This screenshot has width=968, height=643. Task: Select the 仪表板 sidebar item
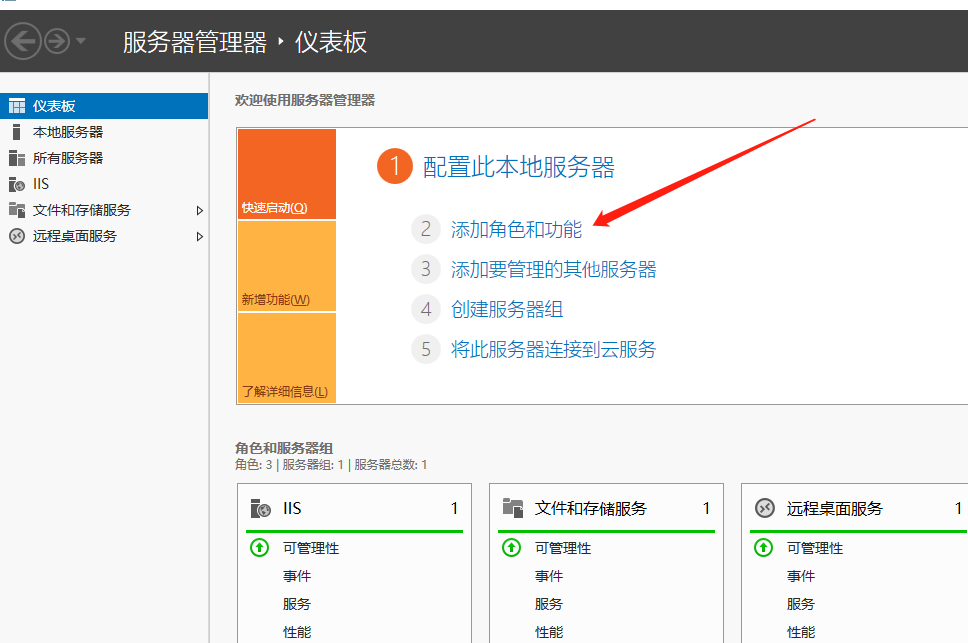point(104,106)
